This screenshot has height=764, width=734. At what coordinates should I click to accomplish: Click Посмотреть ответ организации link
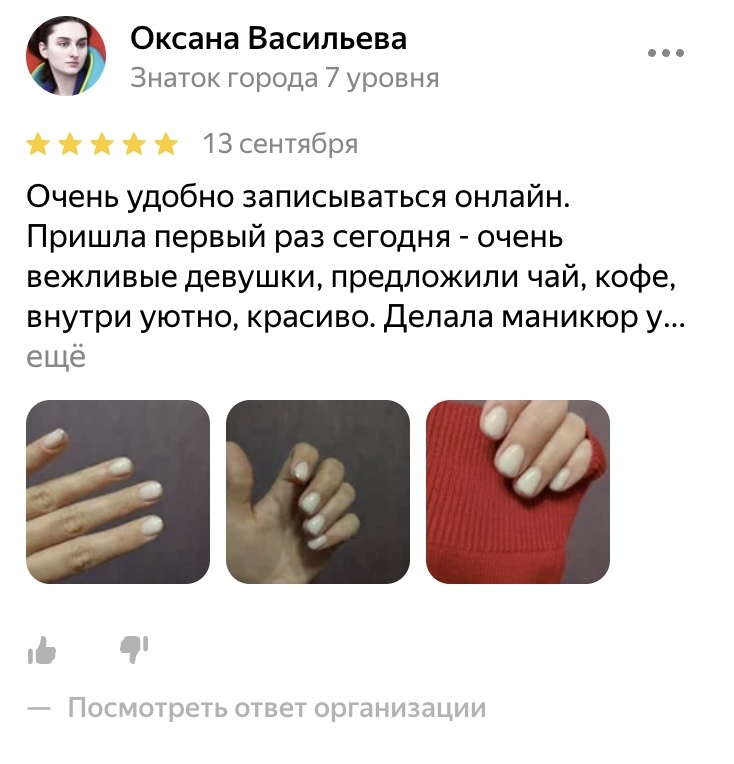click(x=277, y=708)
